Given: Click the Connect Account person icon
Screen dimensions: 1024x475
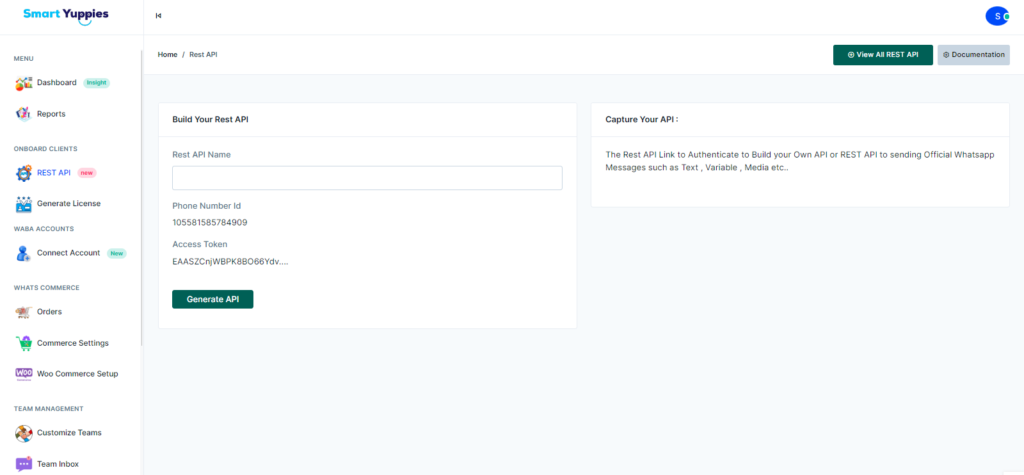Looking at the screenshot, I should (24, 253).
